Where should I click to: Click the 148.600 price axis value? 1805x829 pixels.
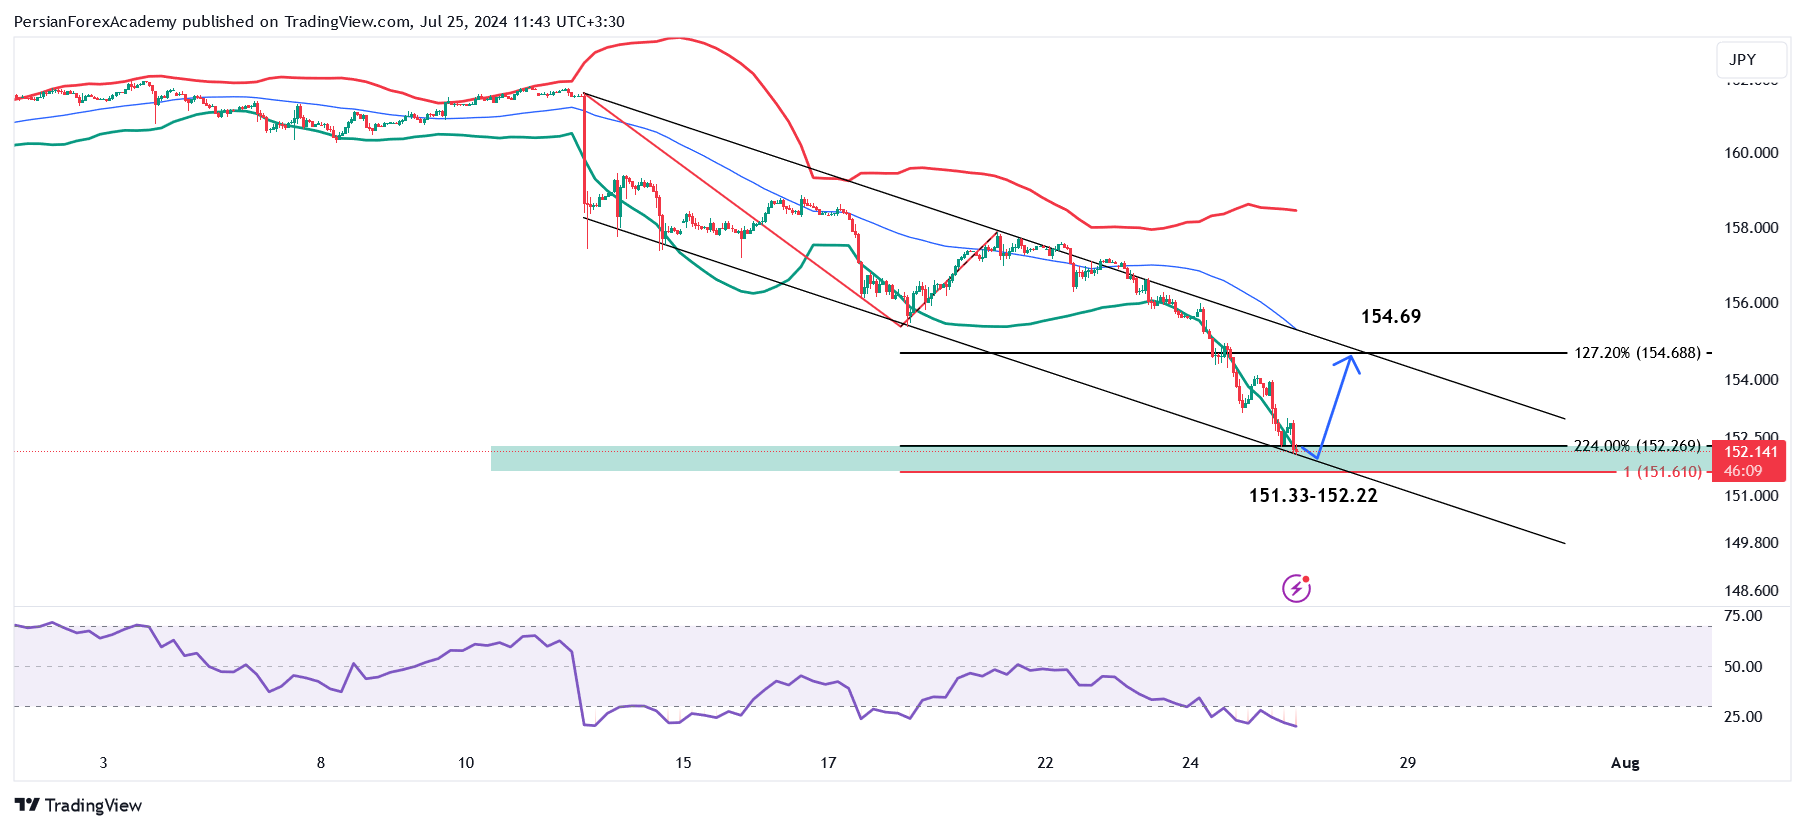coord(1751,591)
